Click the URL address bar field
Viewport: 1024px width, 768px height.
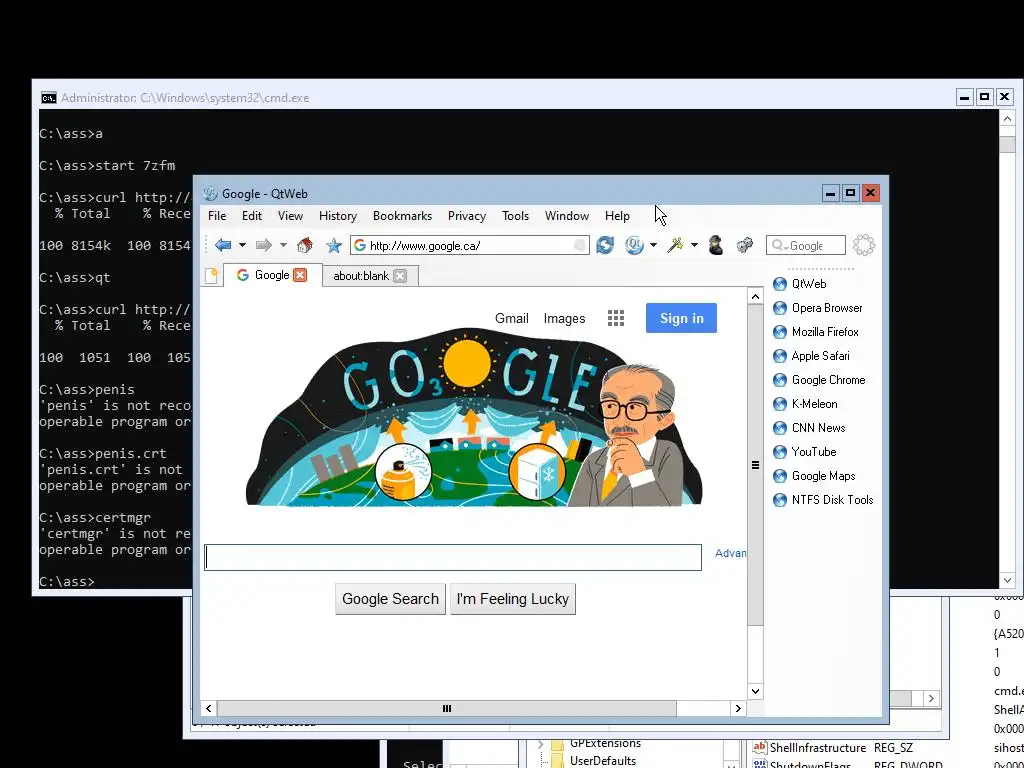pos(470,246)
